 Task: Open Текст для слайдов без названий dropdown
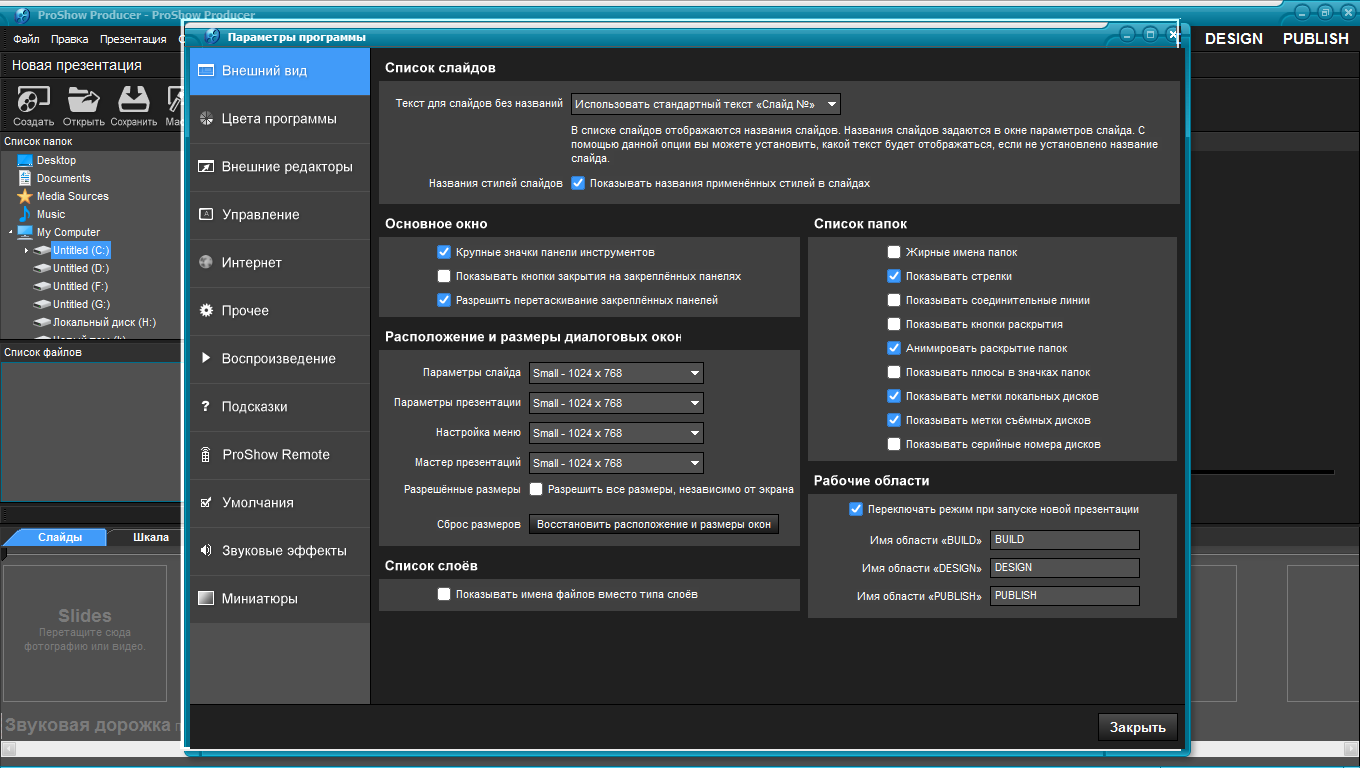point(705,104)
